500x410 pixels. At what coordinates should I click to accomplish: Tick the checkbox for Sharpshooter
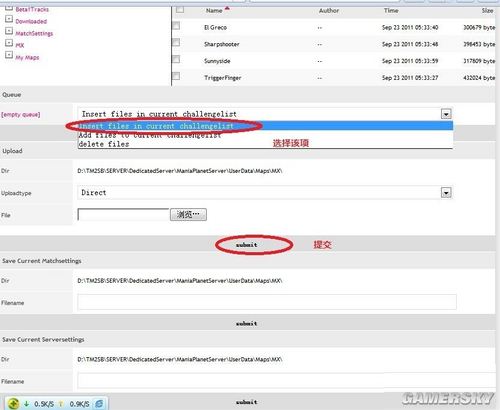click(x=176, y=42)
